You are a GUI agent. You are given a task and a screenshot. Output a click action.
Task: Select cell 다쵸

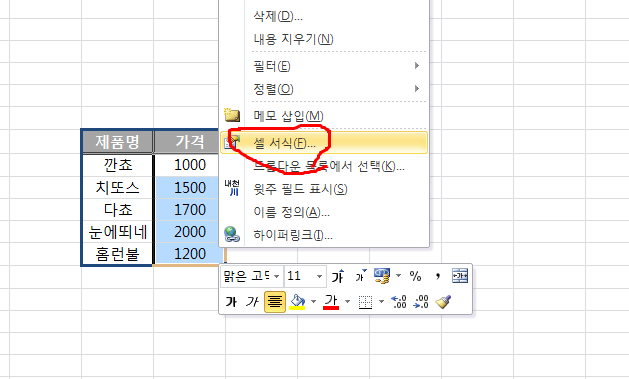pyautogui.click(x=118, y=209)
